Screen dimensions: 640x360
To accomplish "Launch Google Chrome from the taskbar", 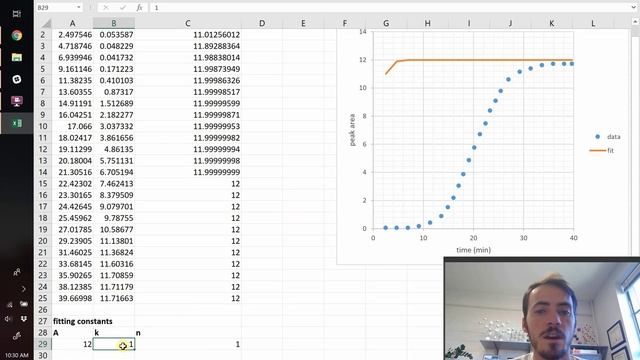I will point(17,36).
